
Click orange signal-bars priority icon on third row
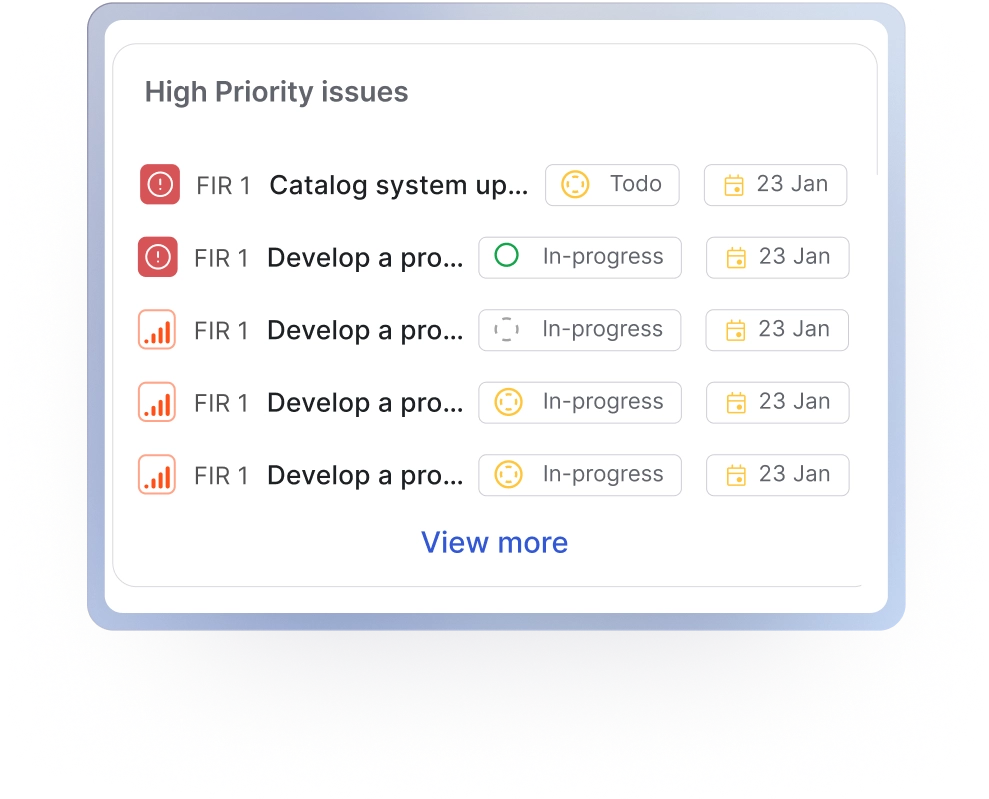(157, 330)
